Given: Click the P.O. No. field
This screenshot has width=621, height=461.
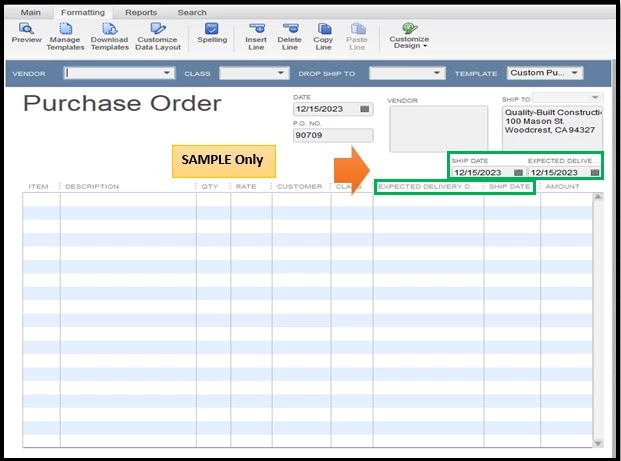Looking at the screenshot, I should click(333, 135).
